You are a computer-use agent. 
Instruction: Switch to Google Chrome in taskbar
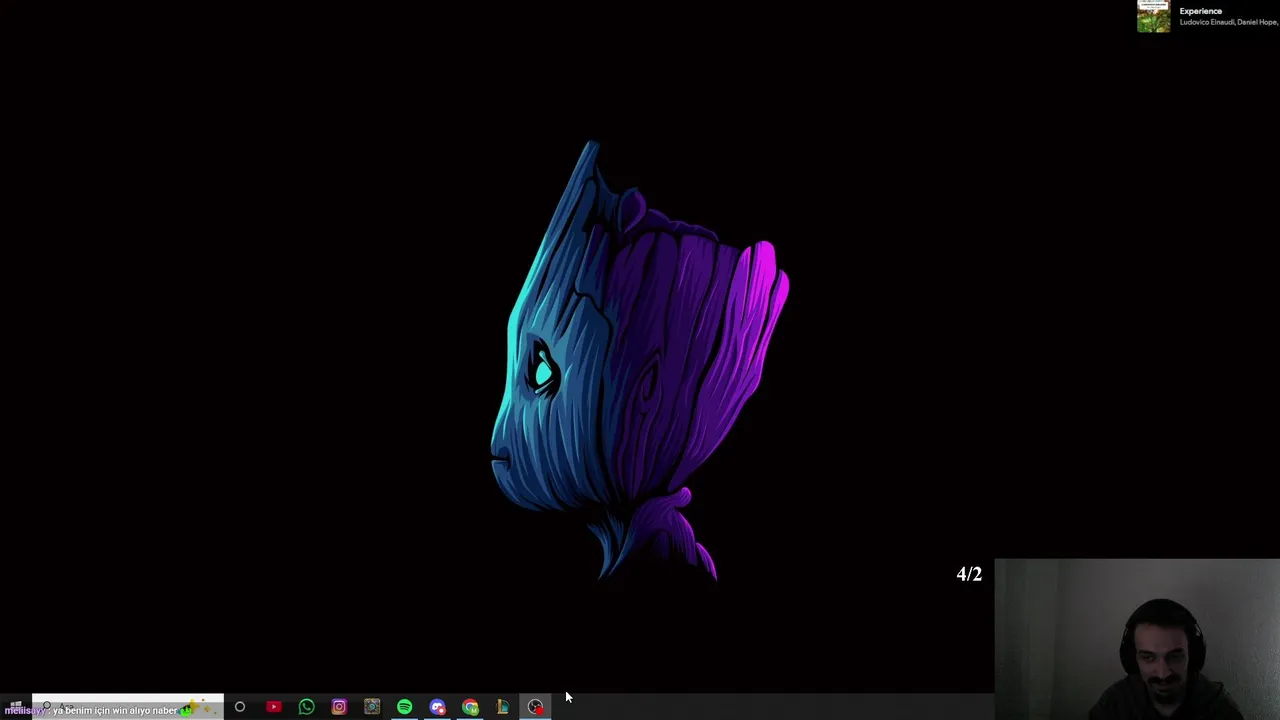[471, 707]
